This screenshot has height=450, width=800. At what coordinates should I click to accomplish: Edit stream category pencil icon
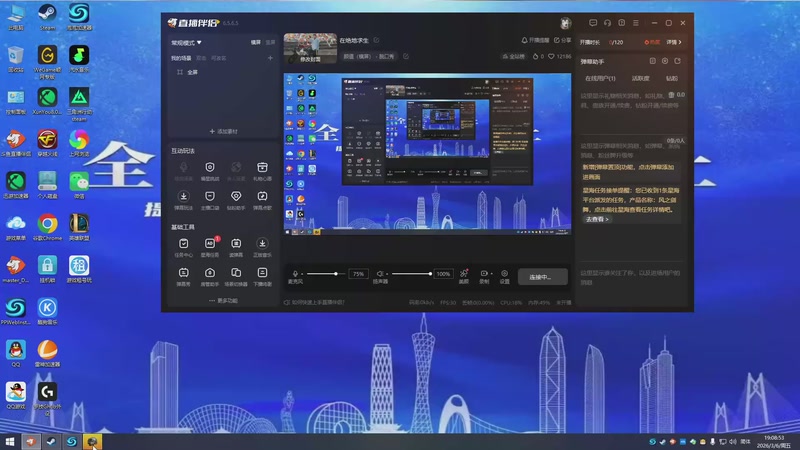tap(406, 56)
